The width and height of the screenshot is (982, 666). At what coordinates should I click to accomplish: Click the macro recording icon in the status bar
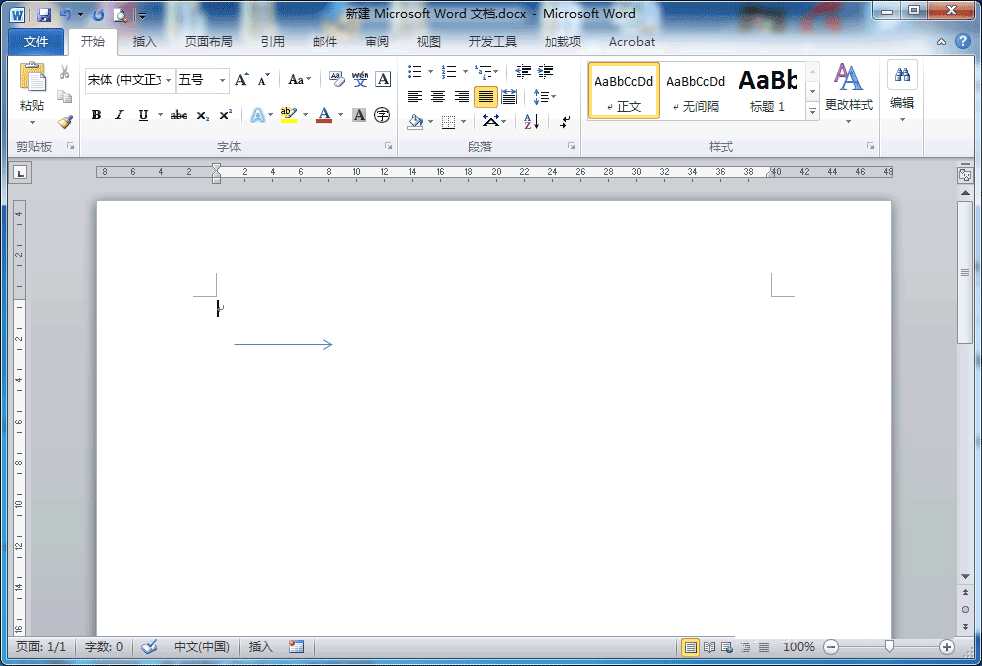[296, 647]
